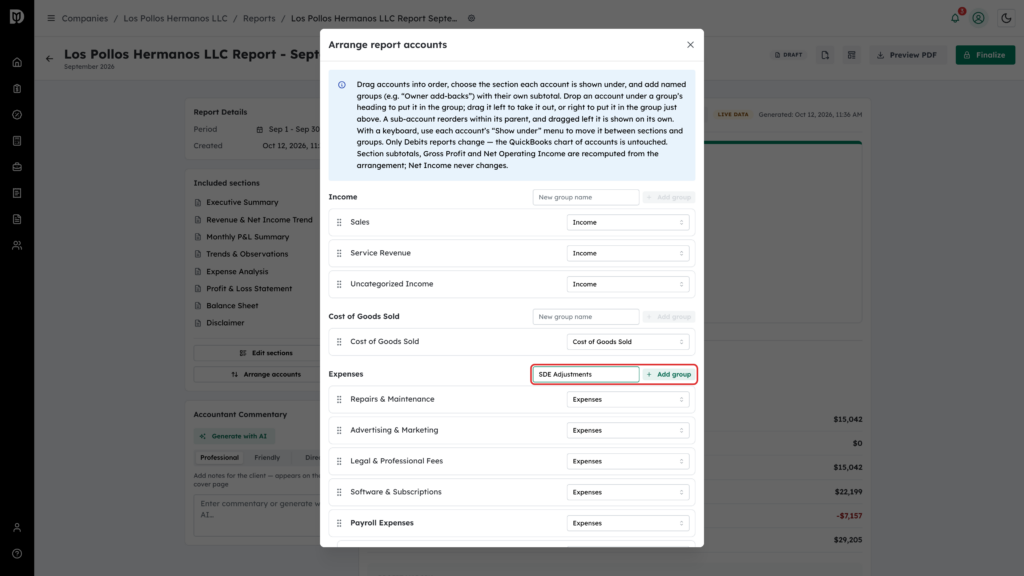Click the app logo in the sidebar
Image resolution: width=1024 pixels, height=576 pixels.
pos(17,16)
